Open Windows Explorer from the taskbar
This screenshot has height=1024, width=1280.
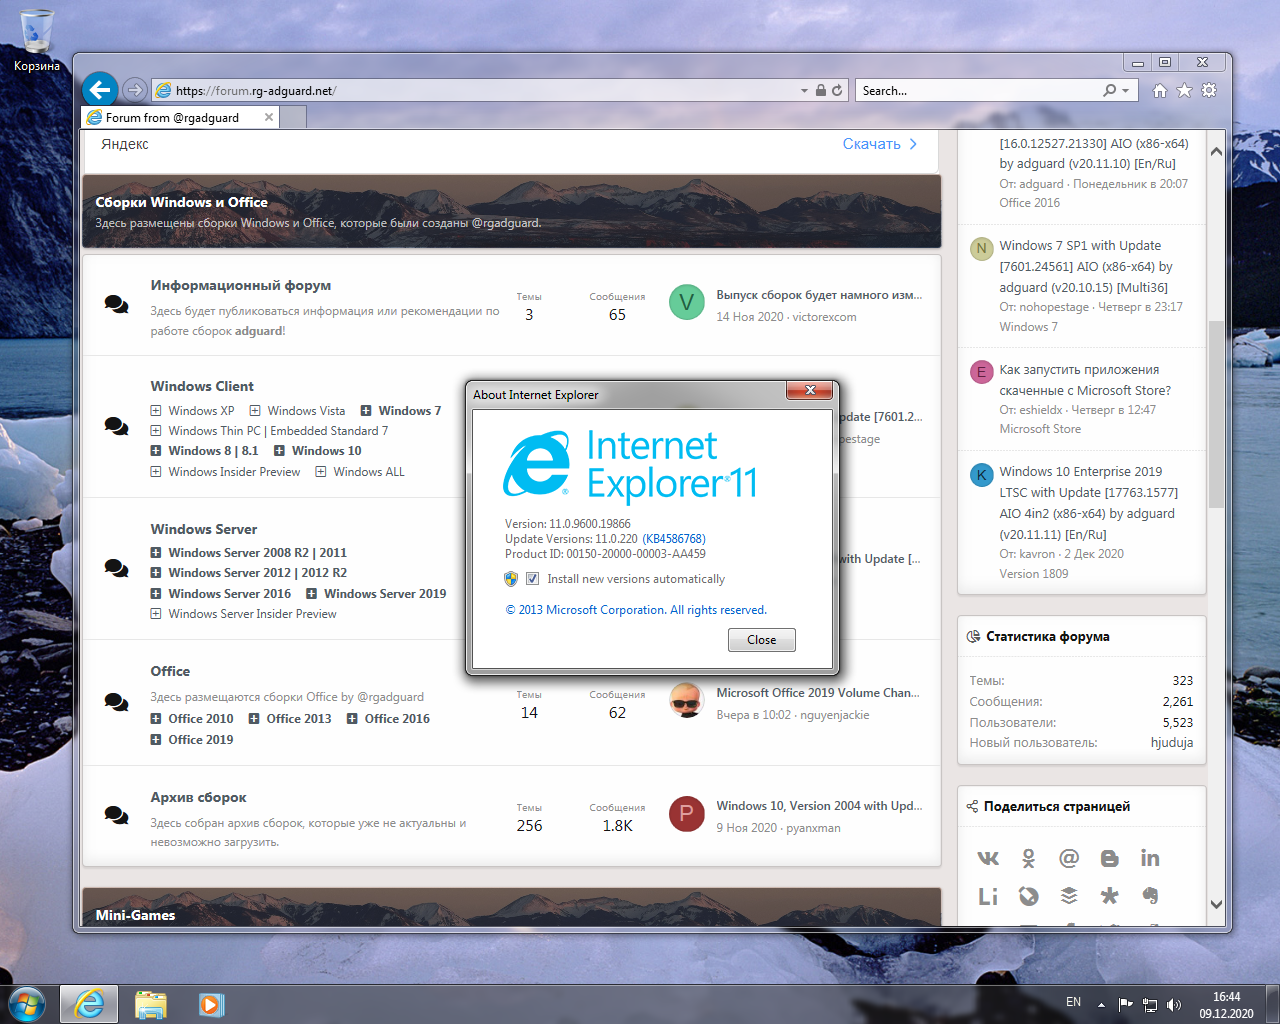click(x=150, y=1004)
